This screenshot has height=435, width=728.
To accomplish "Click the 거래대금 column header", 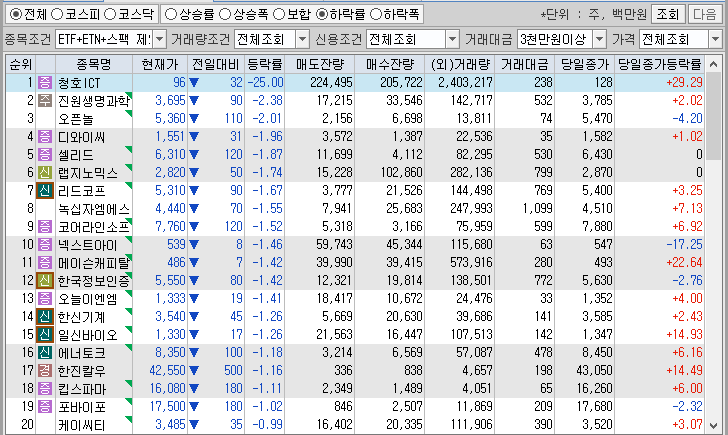I will (x=525, y=64).
